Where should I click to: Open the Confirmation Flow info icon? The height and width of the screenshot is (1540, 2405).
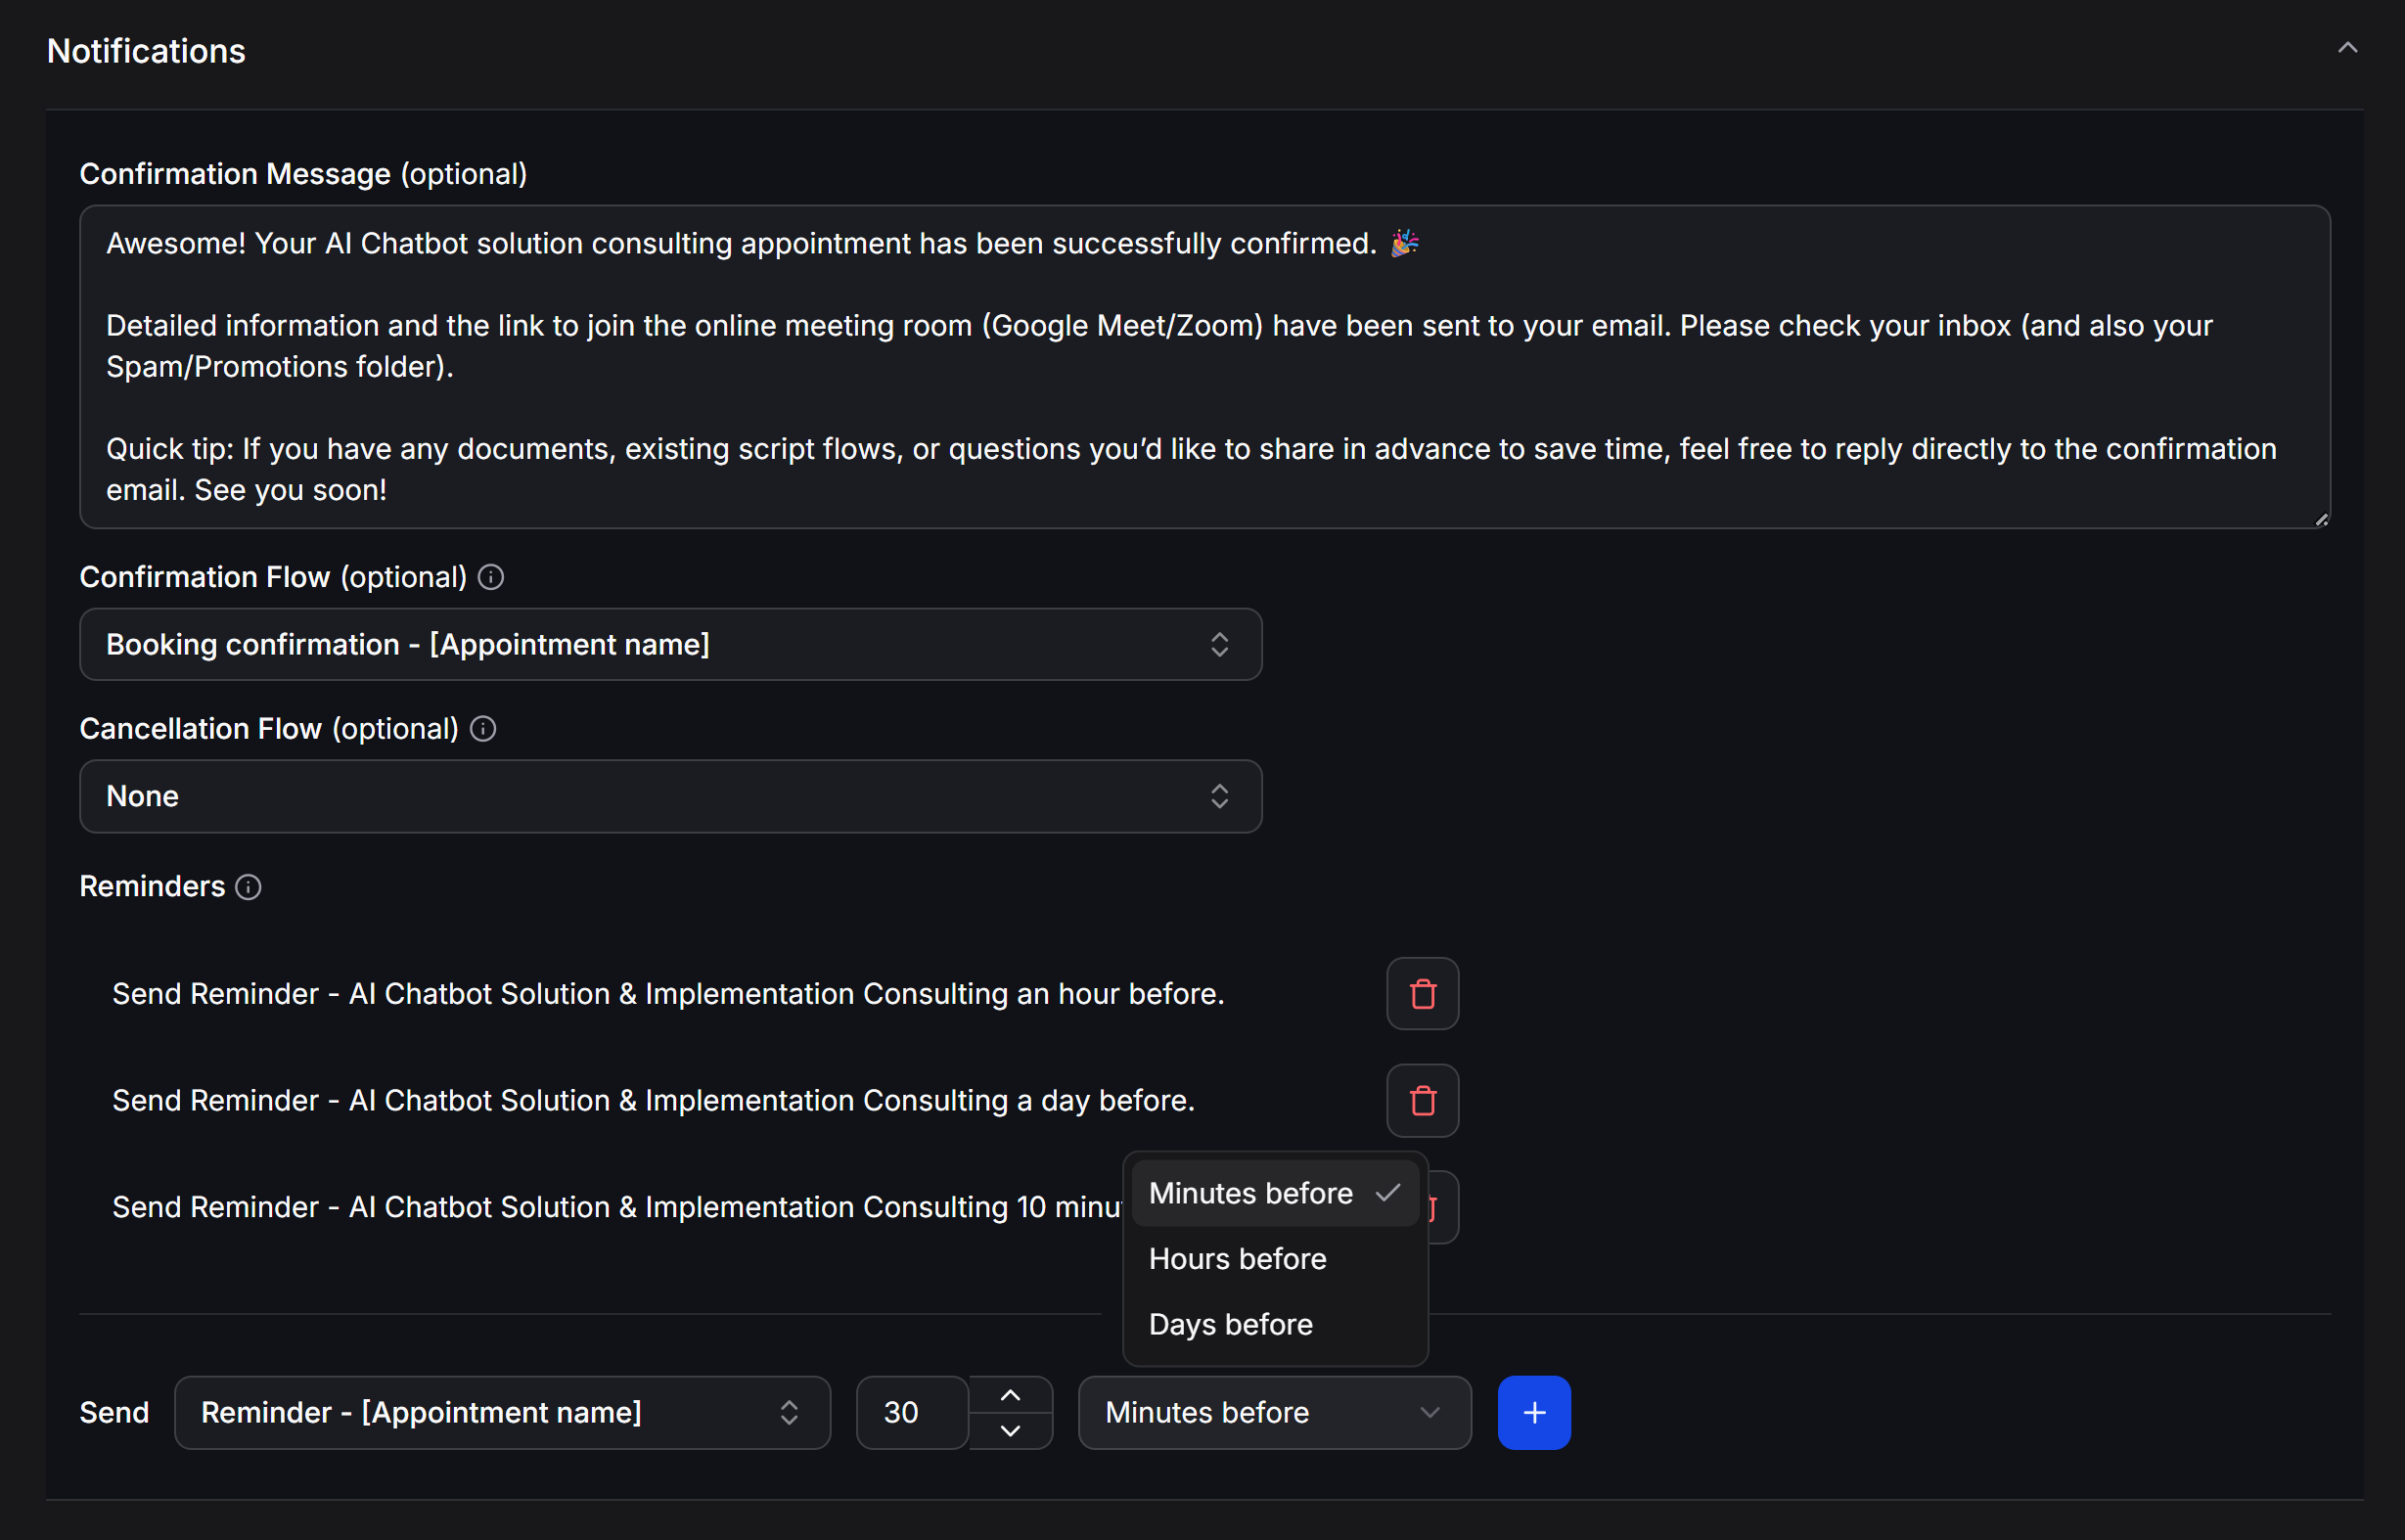tap(490, 577)
